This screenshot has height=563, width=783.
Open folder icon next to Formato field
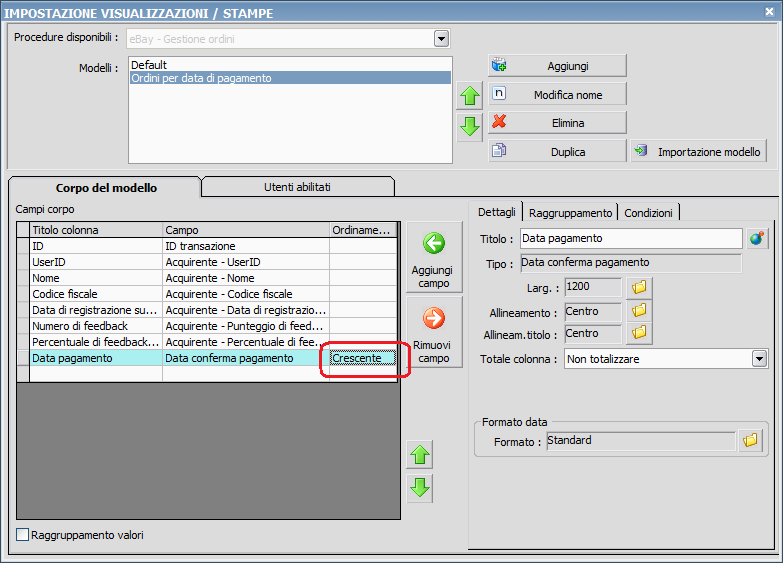pyautogui.click(x=750, y=441)
